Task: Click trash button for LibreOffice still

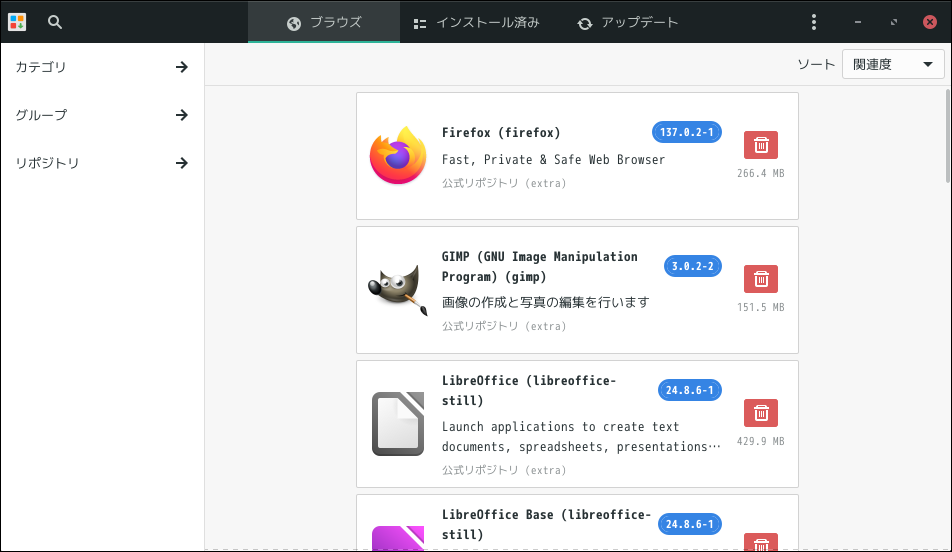Action: pyautogui.click(x=761, y=414)
